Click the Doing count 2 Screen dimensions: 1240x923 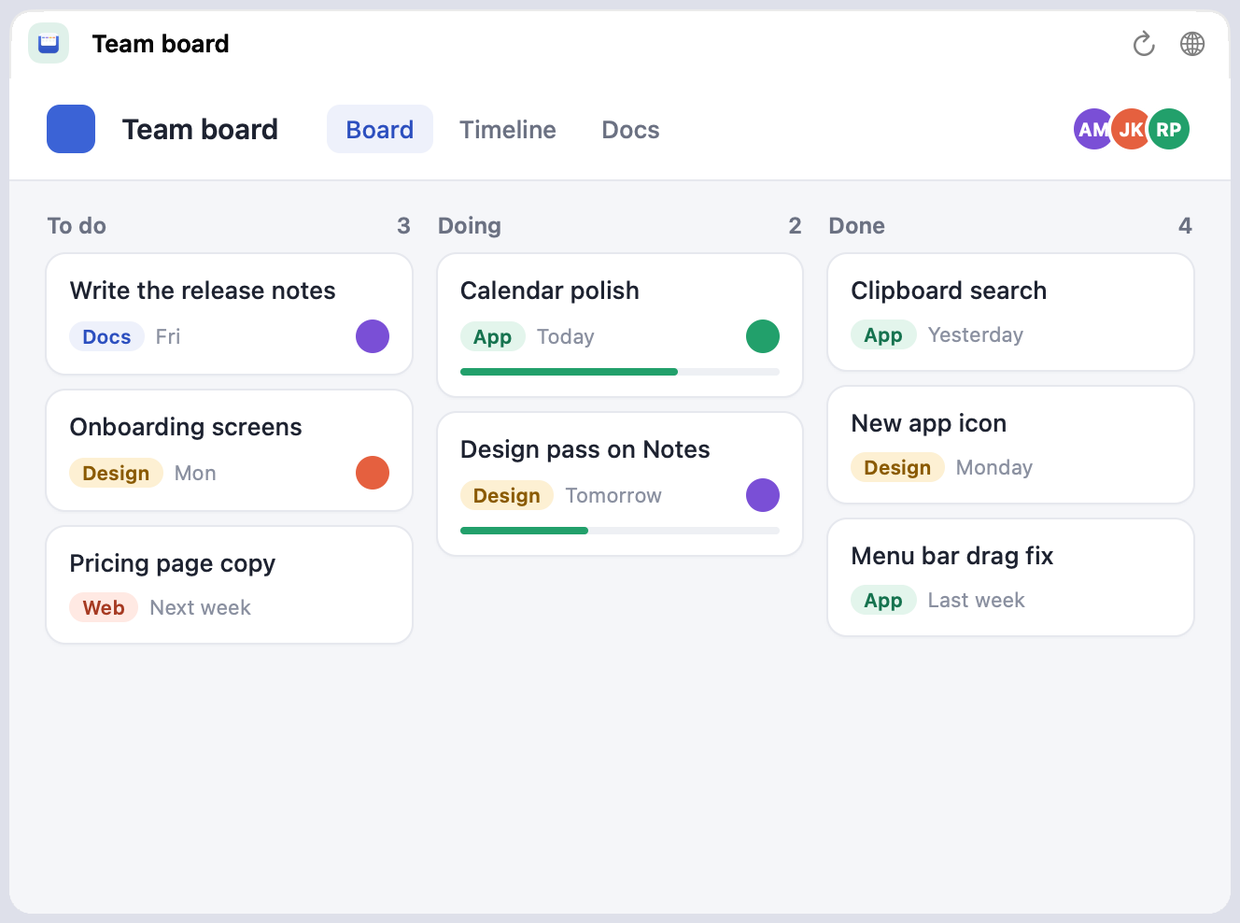(x=795, y=226)
